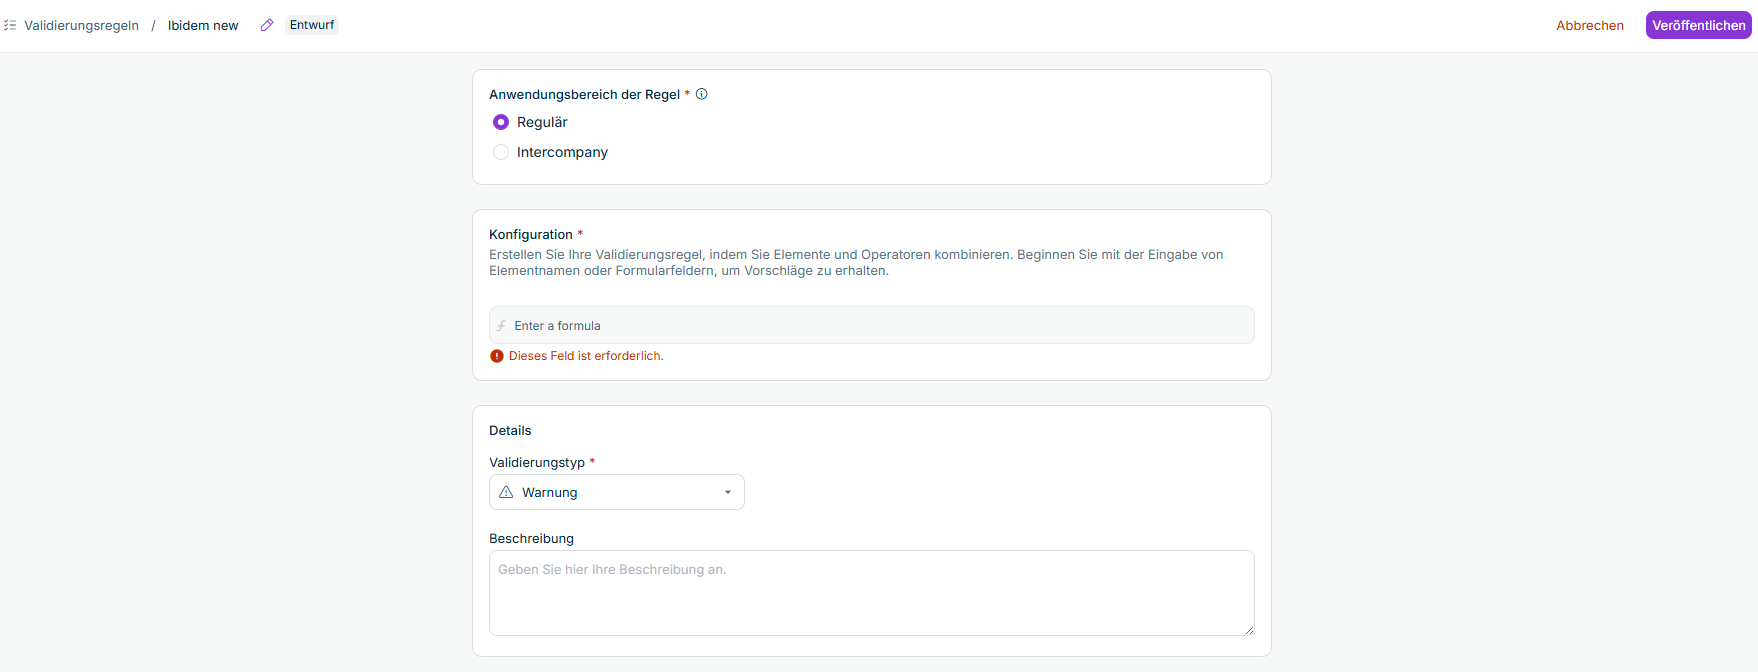The width and height of the screenshot is (1758, 672).
Task: Open the Validierungstyp dropdown showing Warnung
Action: tap(616, 492)
